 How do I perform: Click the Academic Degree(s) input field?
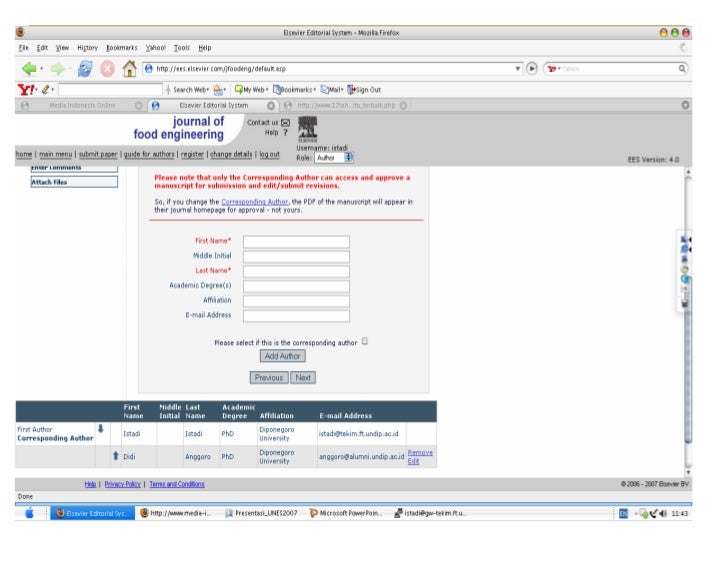[296, 286]
